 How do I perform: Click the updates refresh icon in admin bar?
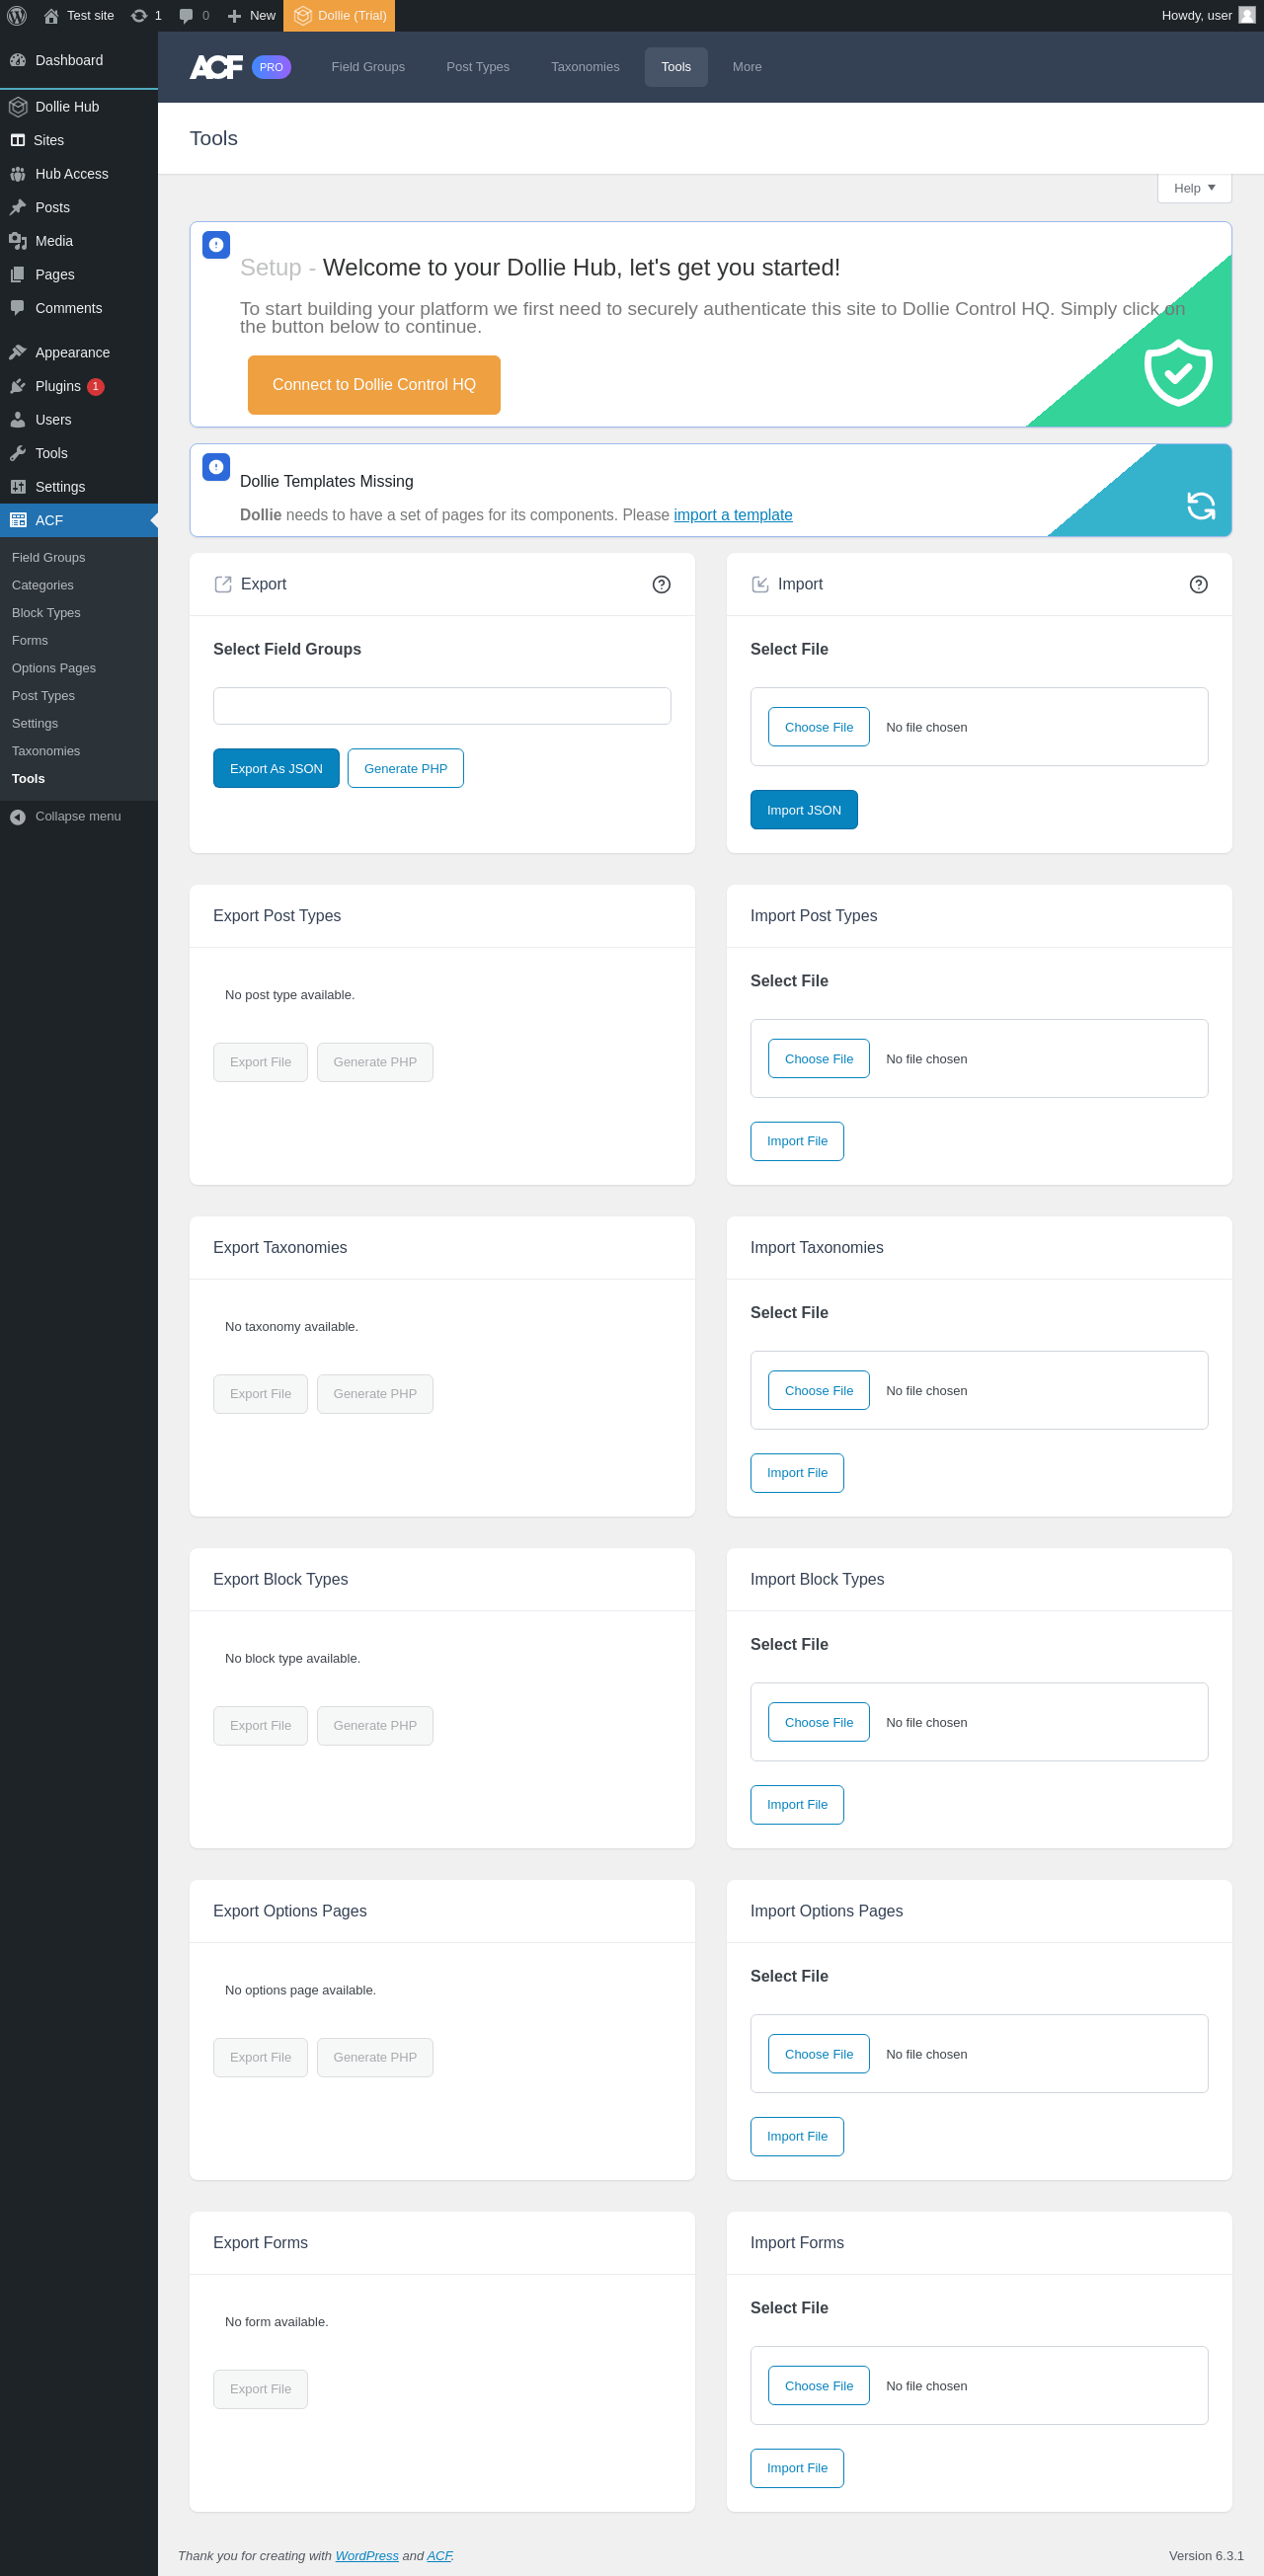pyautogui.click(x=139, y=15)
